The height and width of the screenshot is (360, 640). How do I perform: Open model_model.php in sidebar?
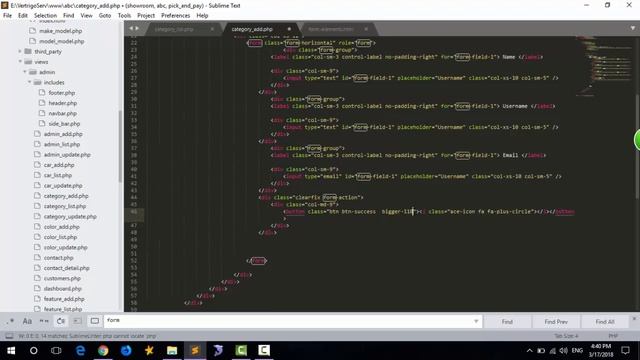point(62,41)
